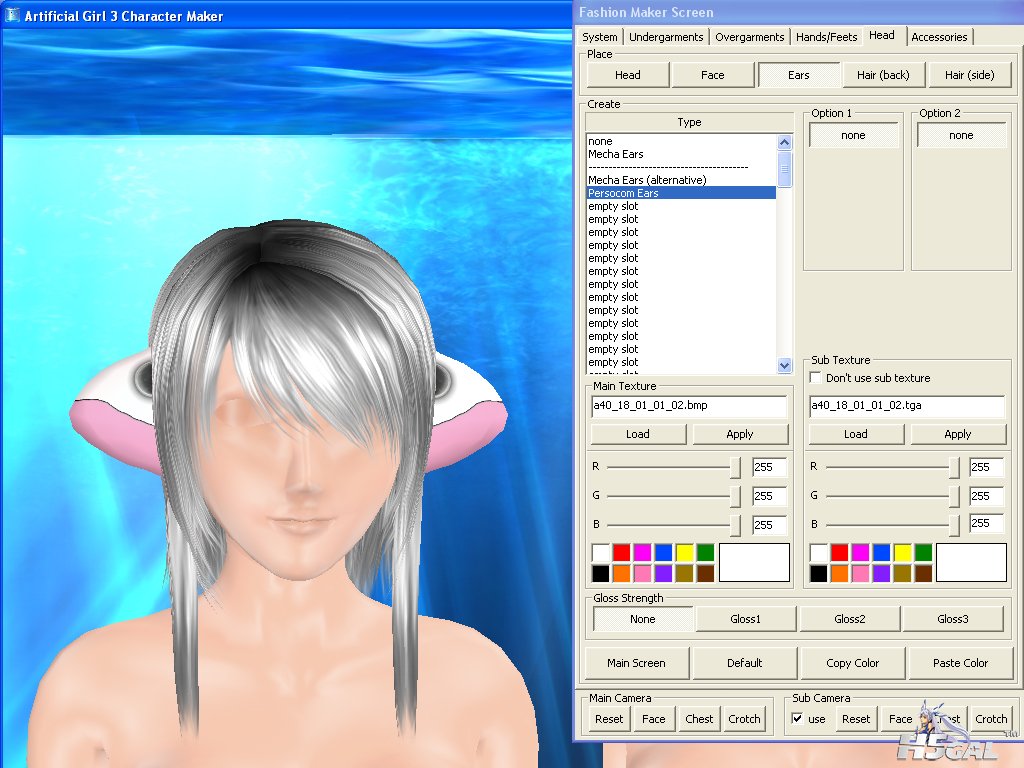
Task: Click the Sub Texture filename field
Action: point(906,406)
